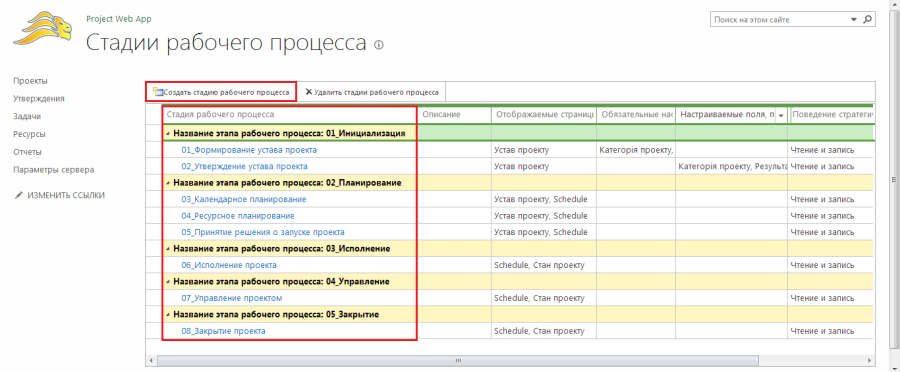
Task: Open 02_Утверждение устава проекта stage
Action: (245, 166)
